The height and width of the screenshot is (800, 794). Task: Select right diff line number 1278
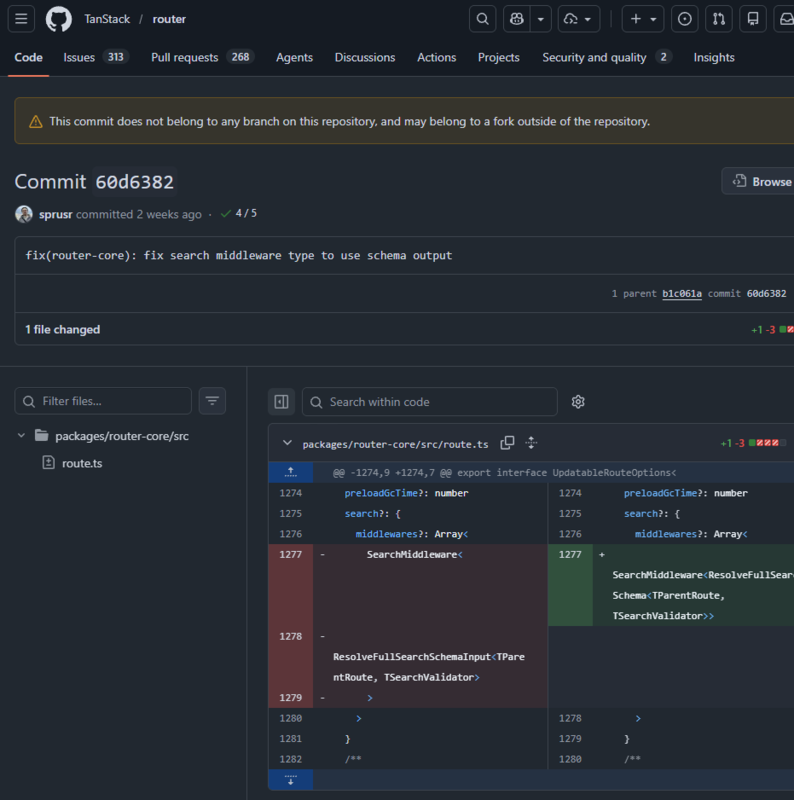pyautogui.click(x=570, y=718)
